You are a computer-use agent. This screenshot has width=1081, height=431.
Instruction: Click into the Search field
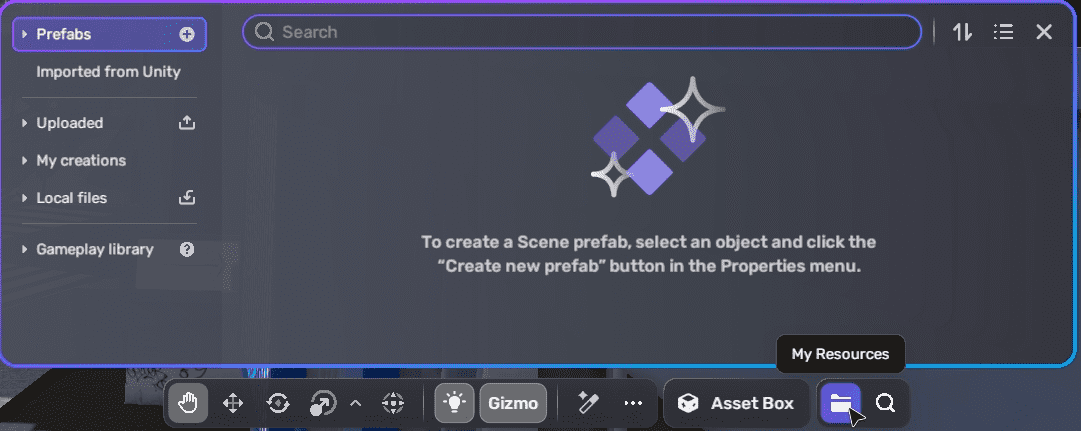[x=580, y=32]
